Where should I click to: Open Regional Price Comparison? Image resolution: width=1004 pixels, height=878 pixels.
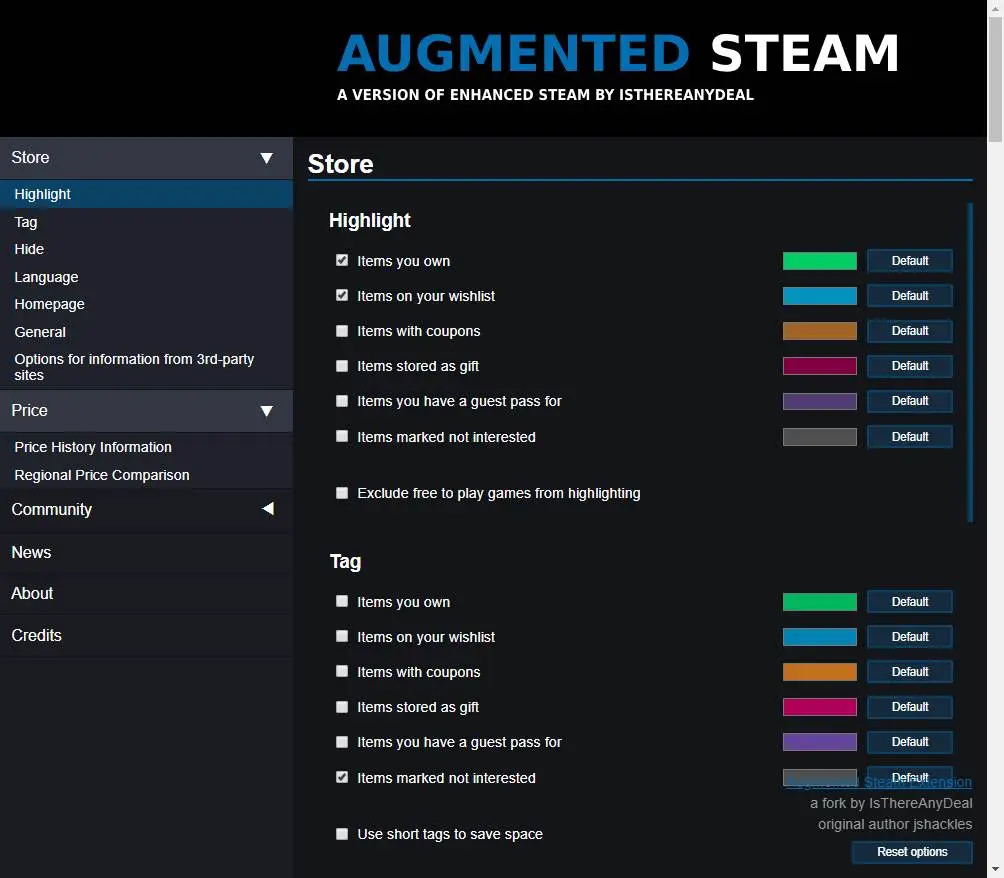pos(146,475)
